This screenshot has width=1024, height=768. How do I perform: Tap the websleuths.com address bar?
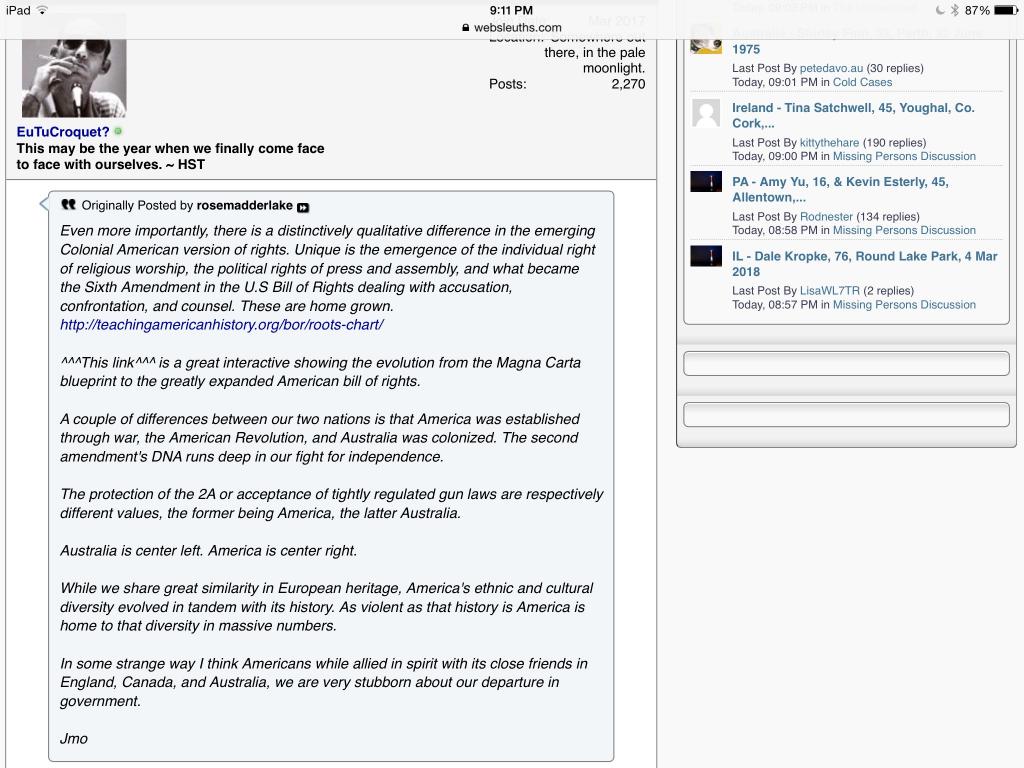click(511, 28)
